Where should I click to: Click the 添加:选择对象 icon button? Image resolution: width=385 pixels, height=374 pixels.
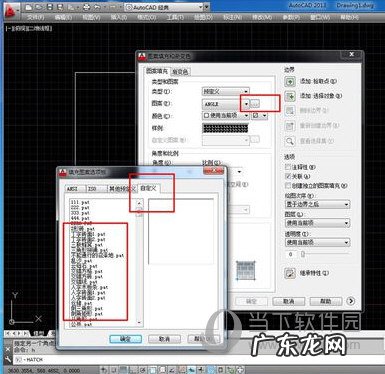(x=290, y=96)
